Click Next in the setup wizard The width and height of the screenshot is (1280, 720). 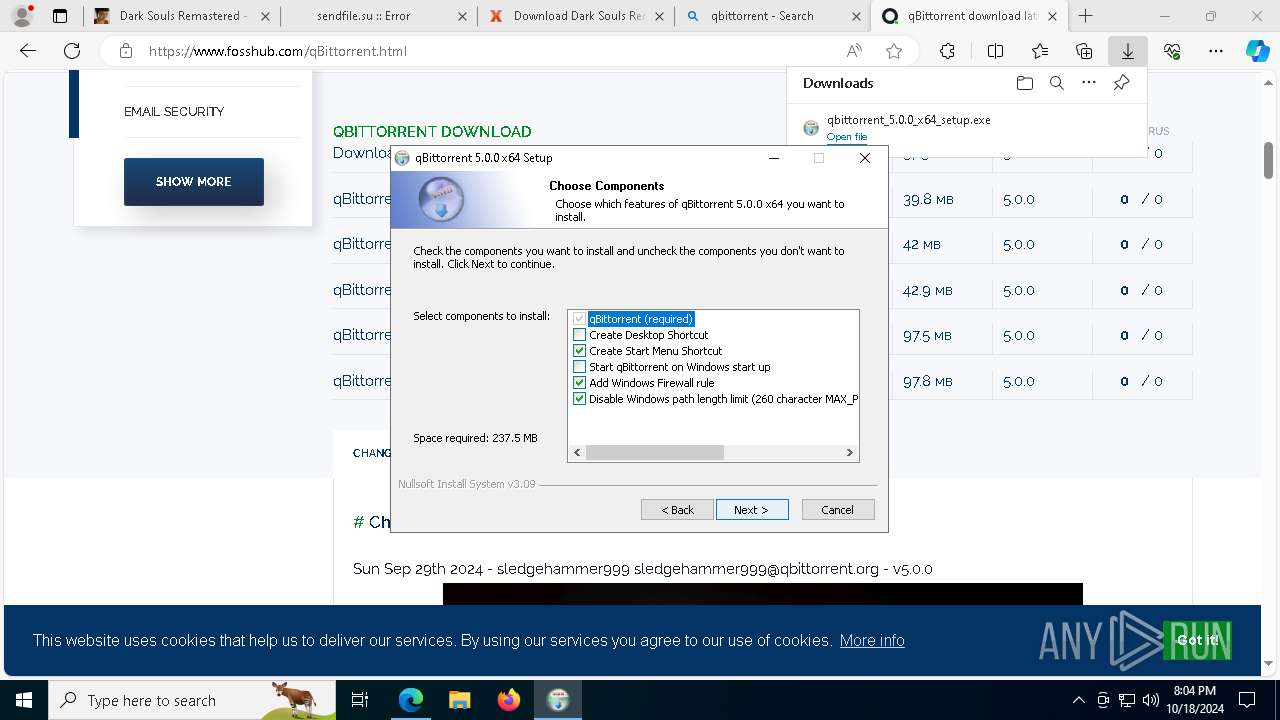pos(752,510)
